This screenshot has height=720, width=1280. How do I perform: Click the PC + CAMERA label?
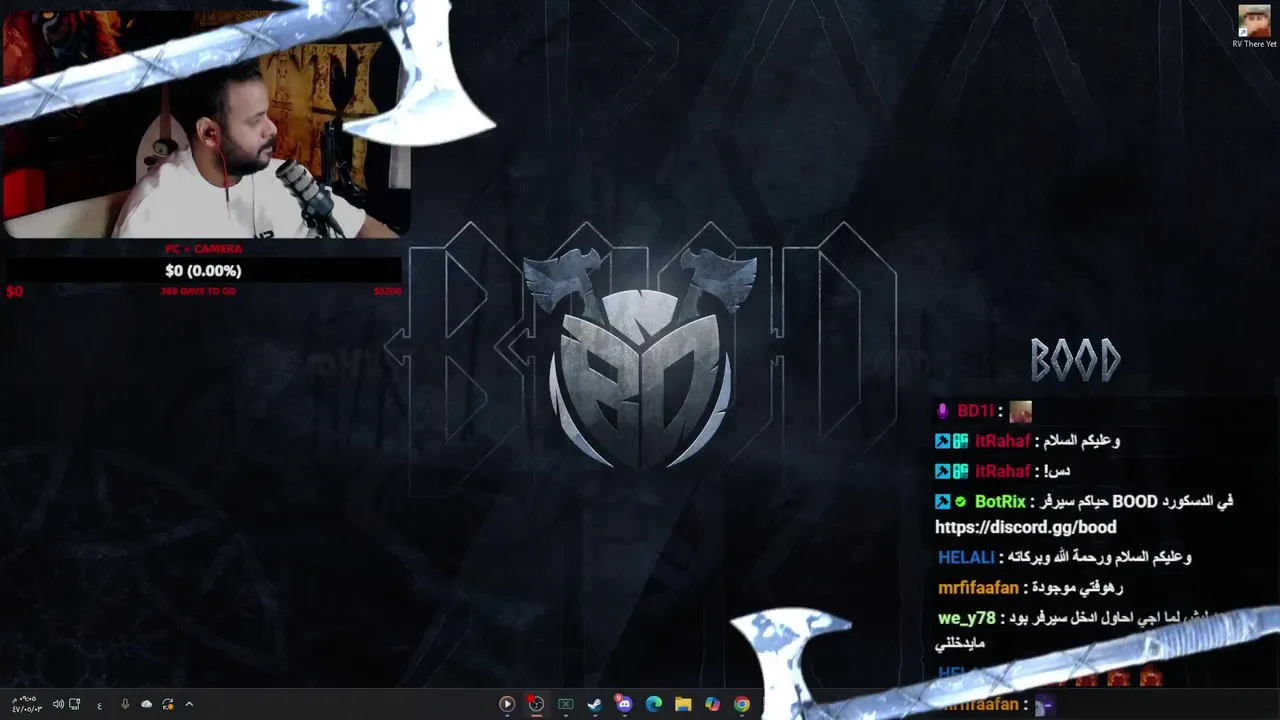[x=204, y=249]
